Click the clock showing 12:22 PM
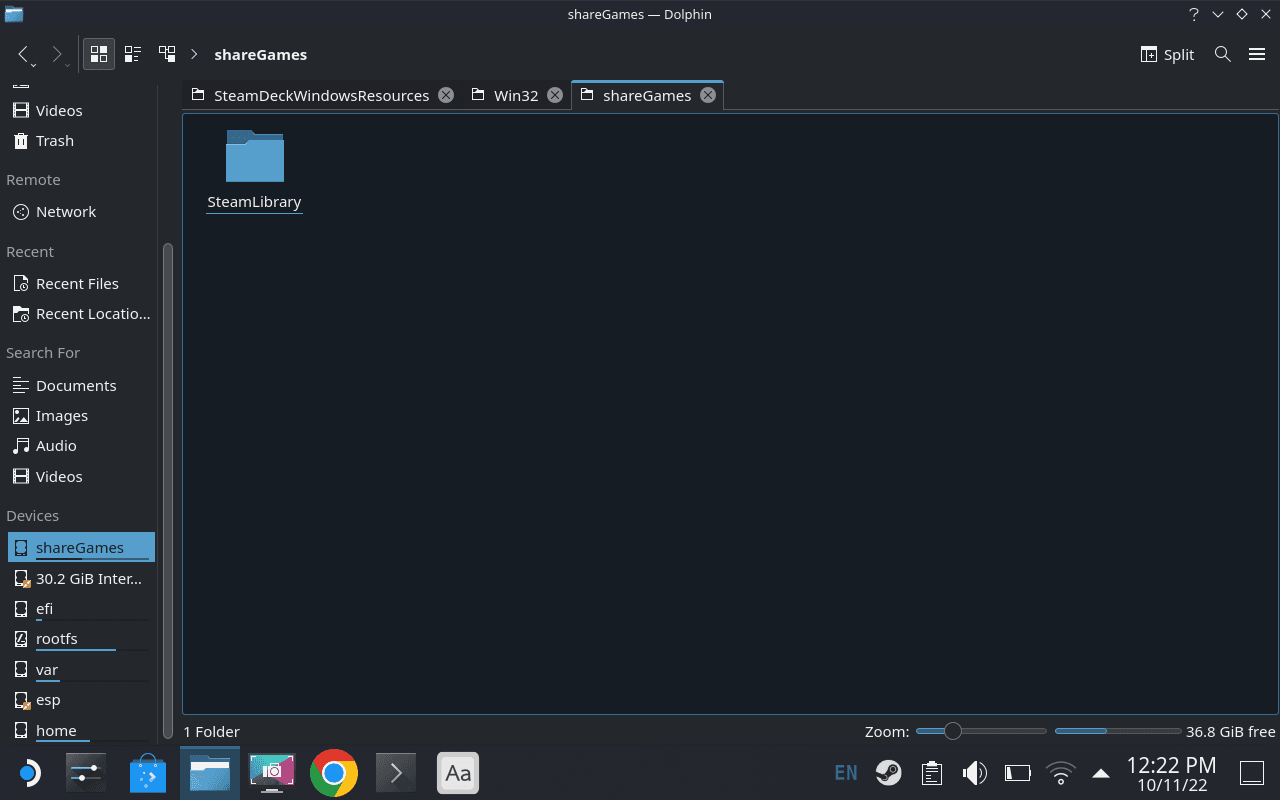1280x800 pixels. point(1171,766)
